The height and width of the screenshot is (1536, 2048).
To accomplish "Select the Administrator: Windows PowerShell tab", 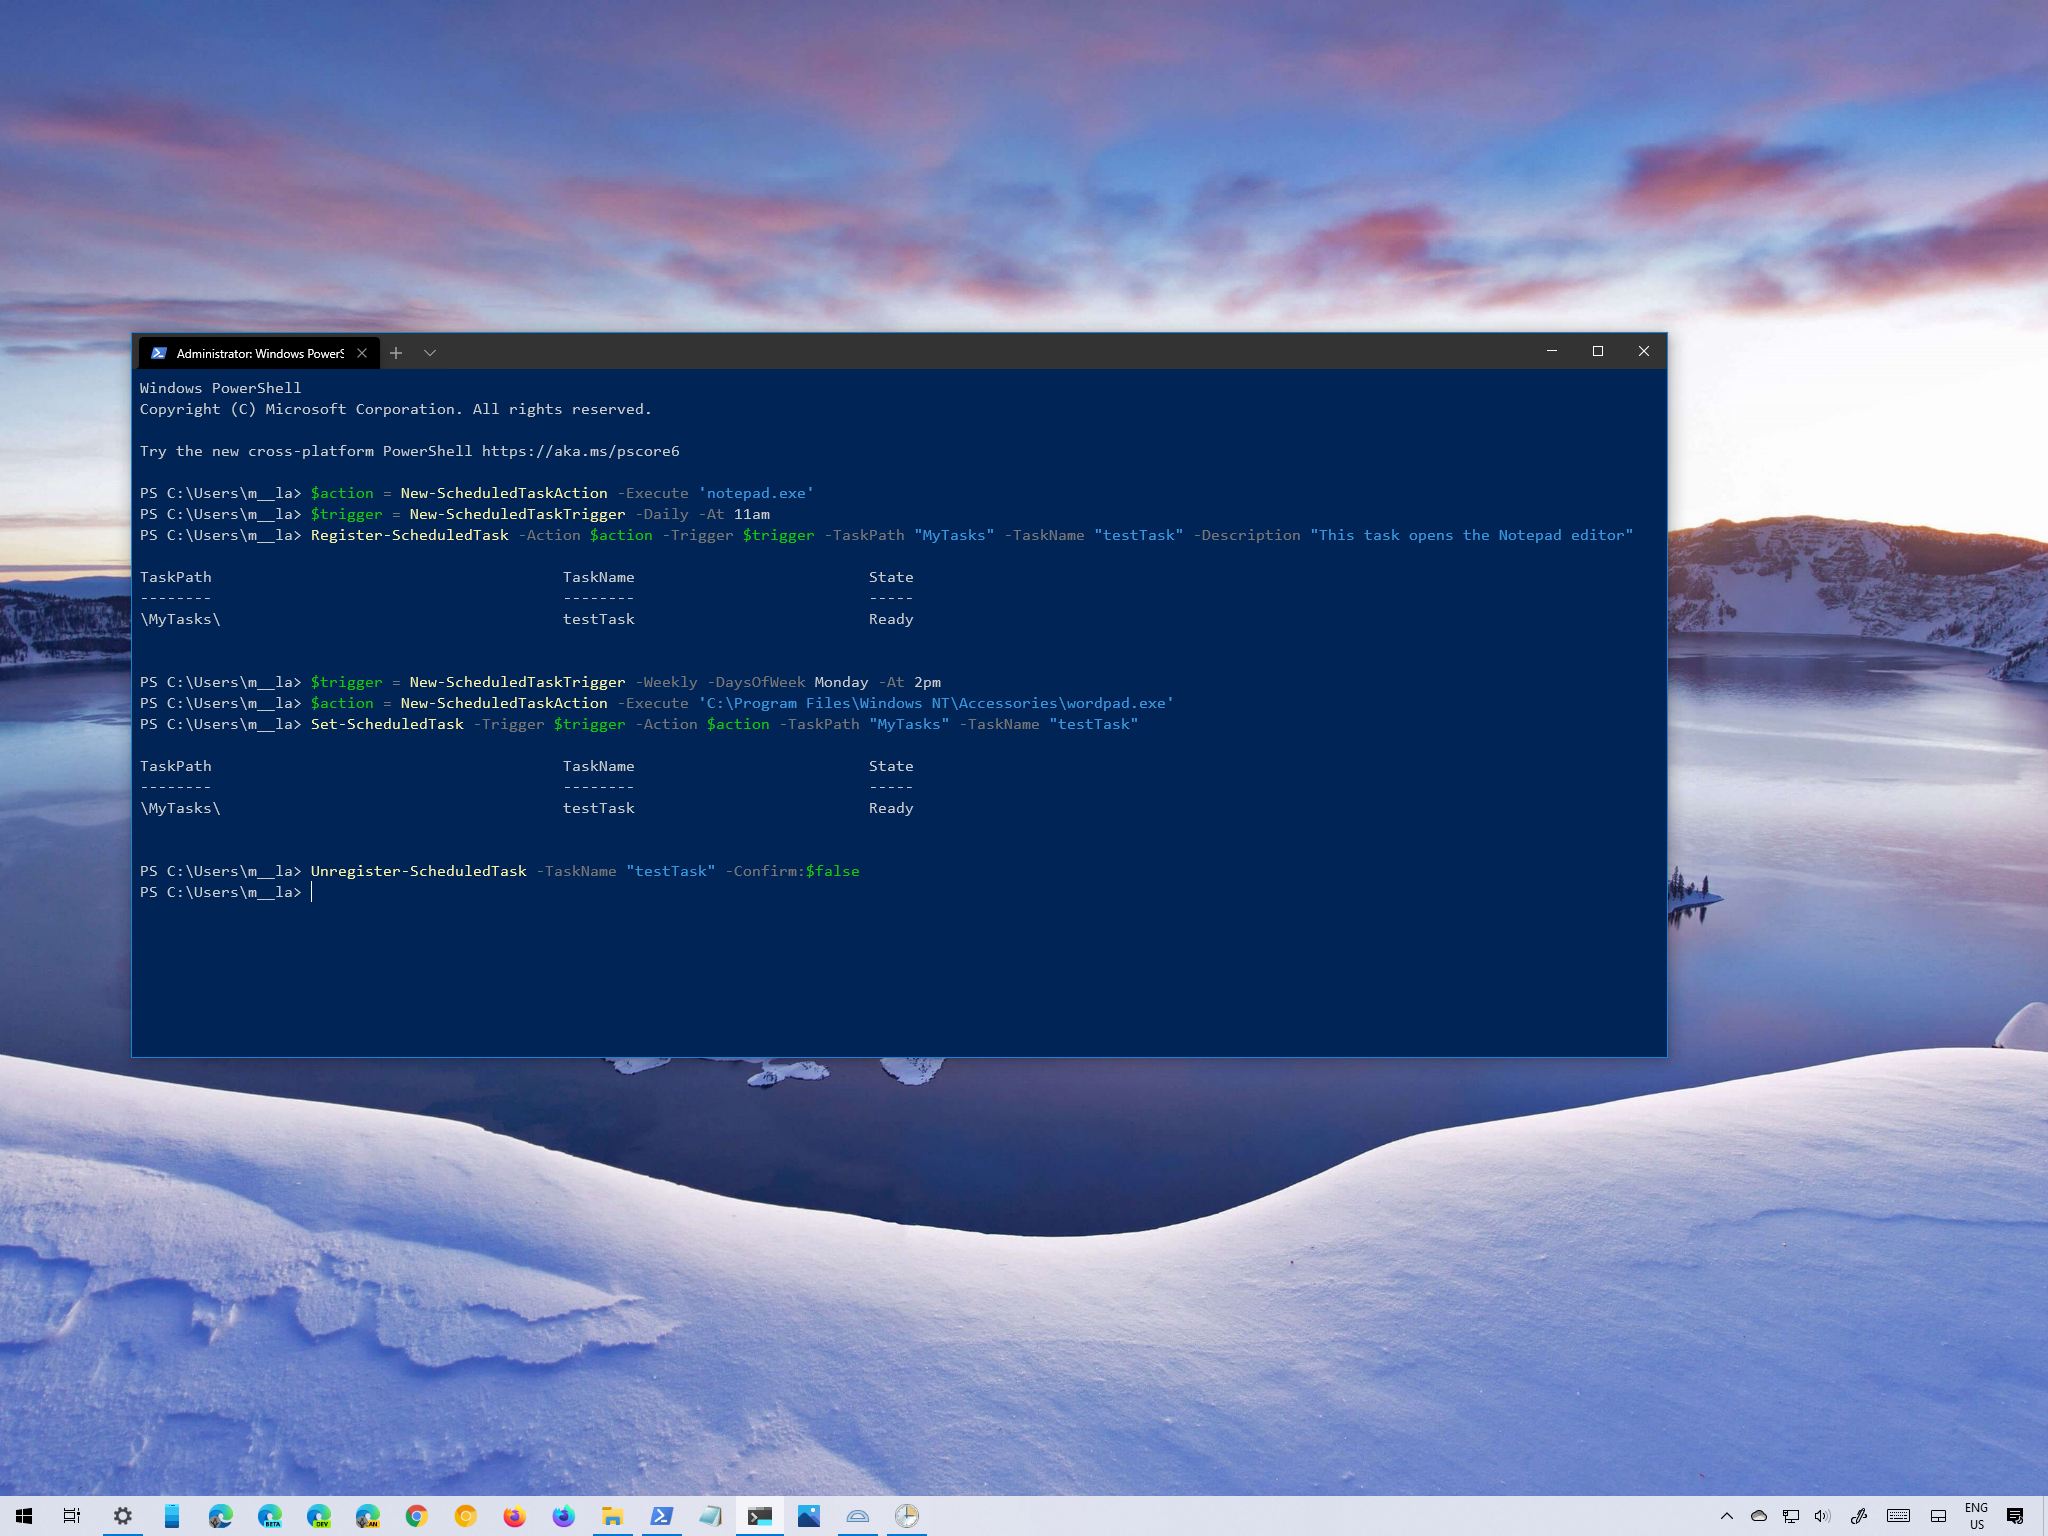I will click(x=250, y=353).
